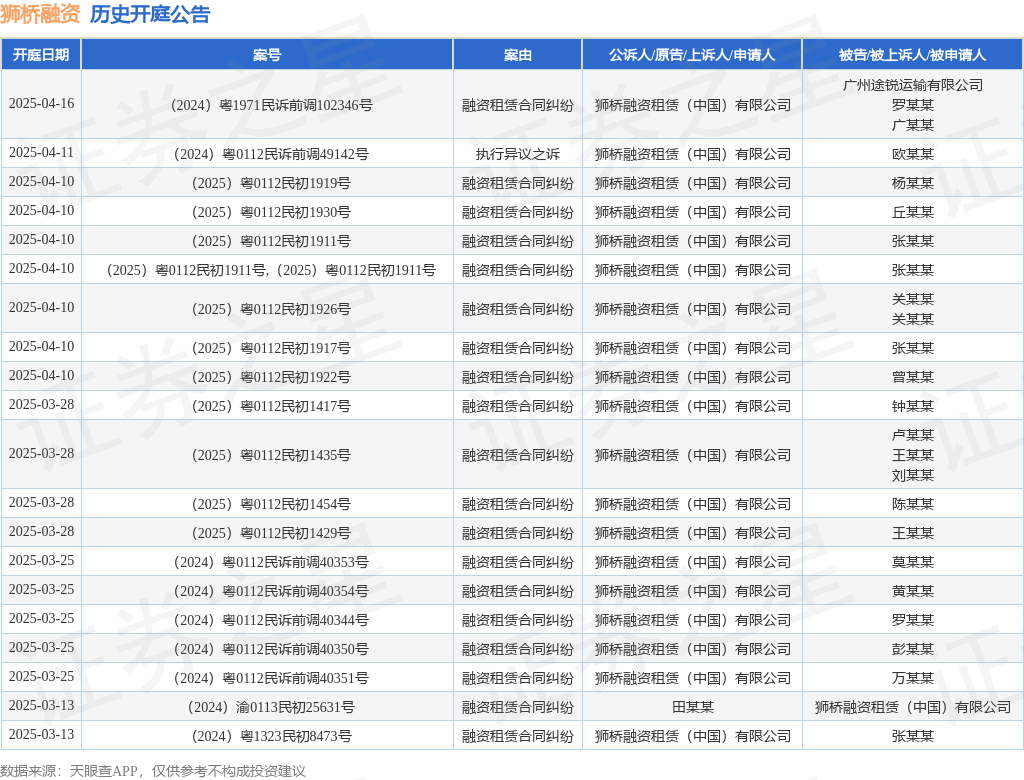Click plaintiff 田某某

[693, 707]
